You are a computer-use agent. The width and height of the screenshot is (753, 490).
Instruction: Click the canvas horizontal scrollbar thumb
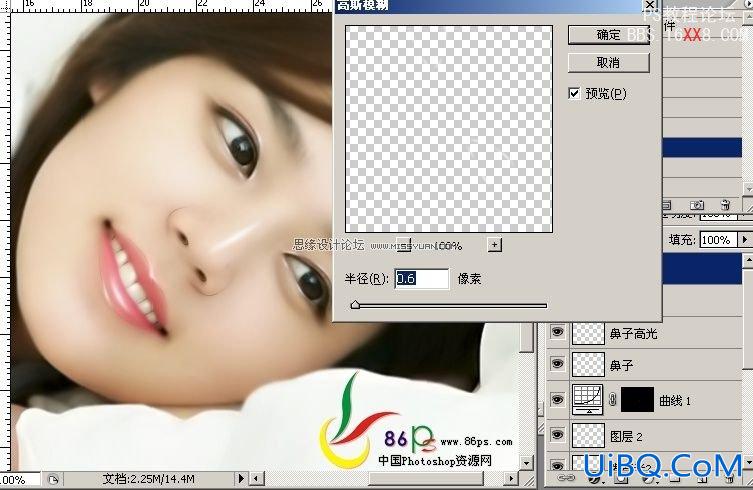[x=425, y=478]
